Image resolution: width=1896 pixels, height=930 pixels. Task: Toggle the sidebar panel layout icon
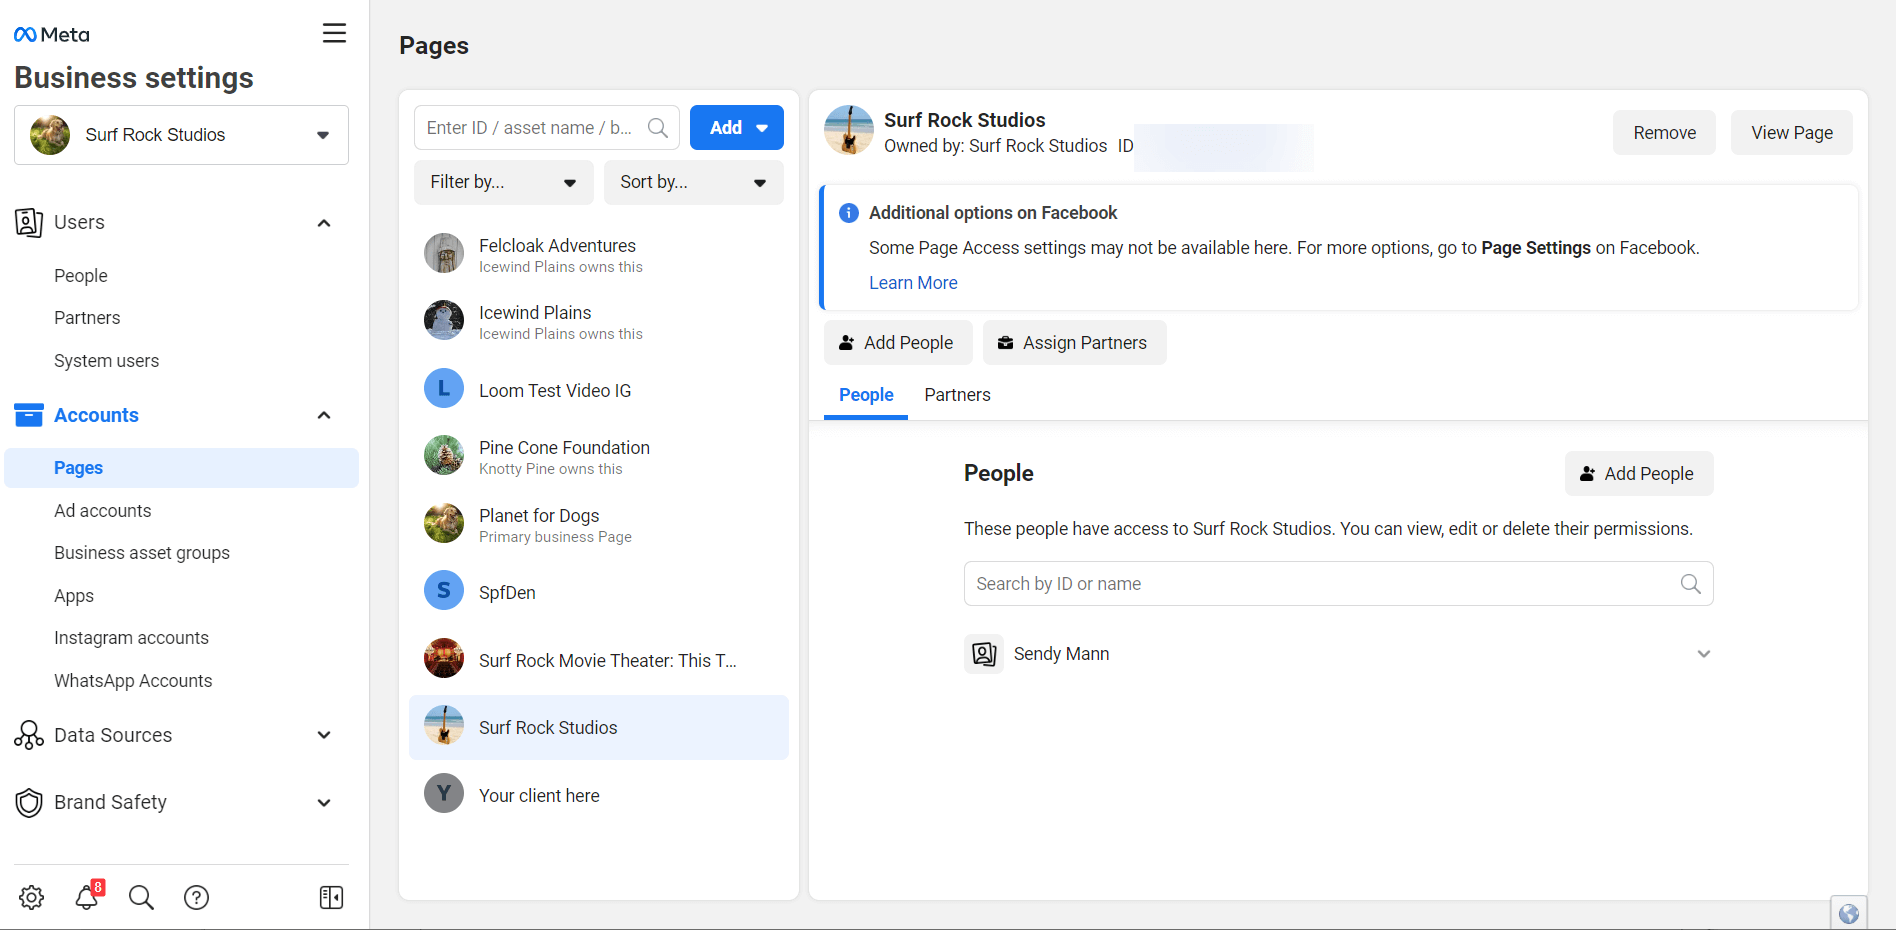(x=331, y=897)
